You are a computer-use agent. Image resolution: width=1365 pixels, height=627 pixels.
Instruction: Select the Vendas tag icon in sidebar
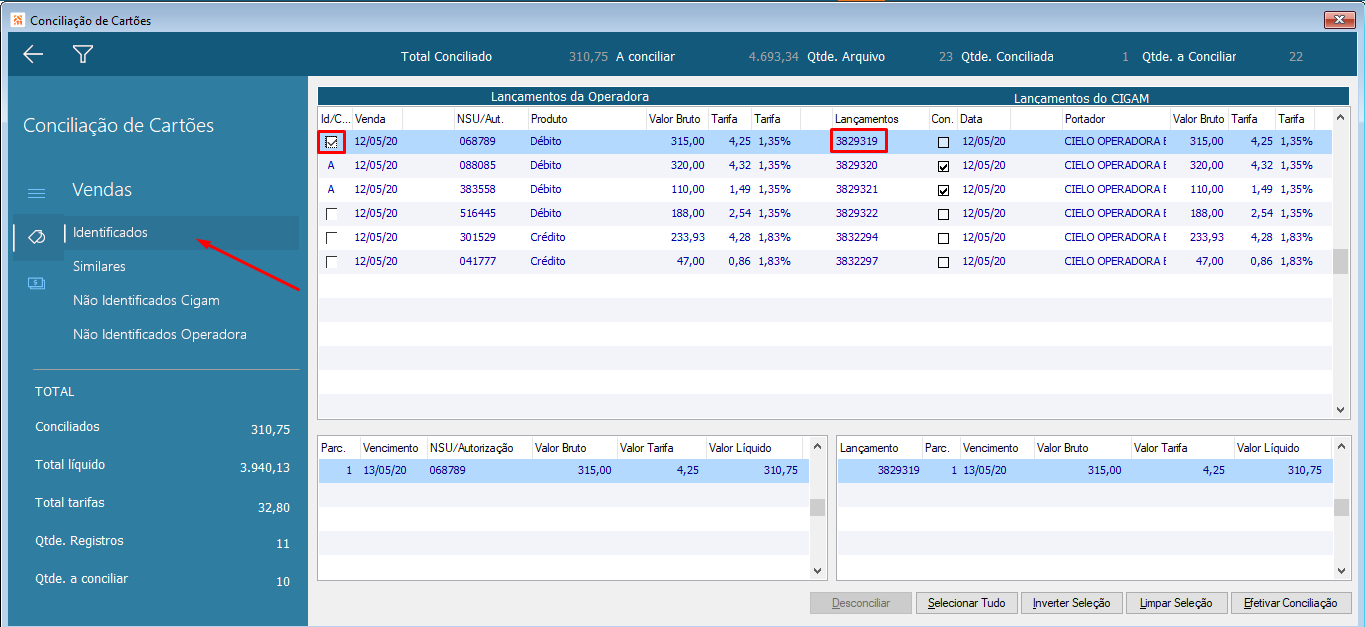(36, 236)
